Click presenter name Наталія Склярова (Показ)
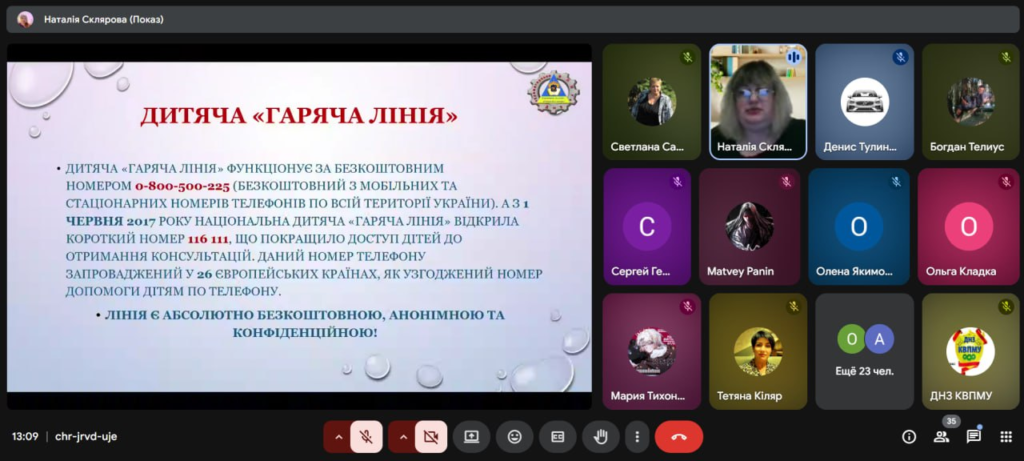Viewport: 1024px width, 461px height. point(103,19)
